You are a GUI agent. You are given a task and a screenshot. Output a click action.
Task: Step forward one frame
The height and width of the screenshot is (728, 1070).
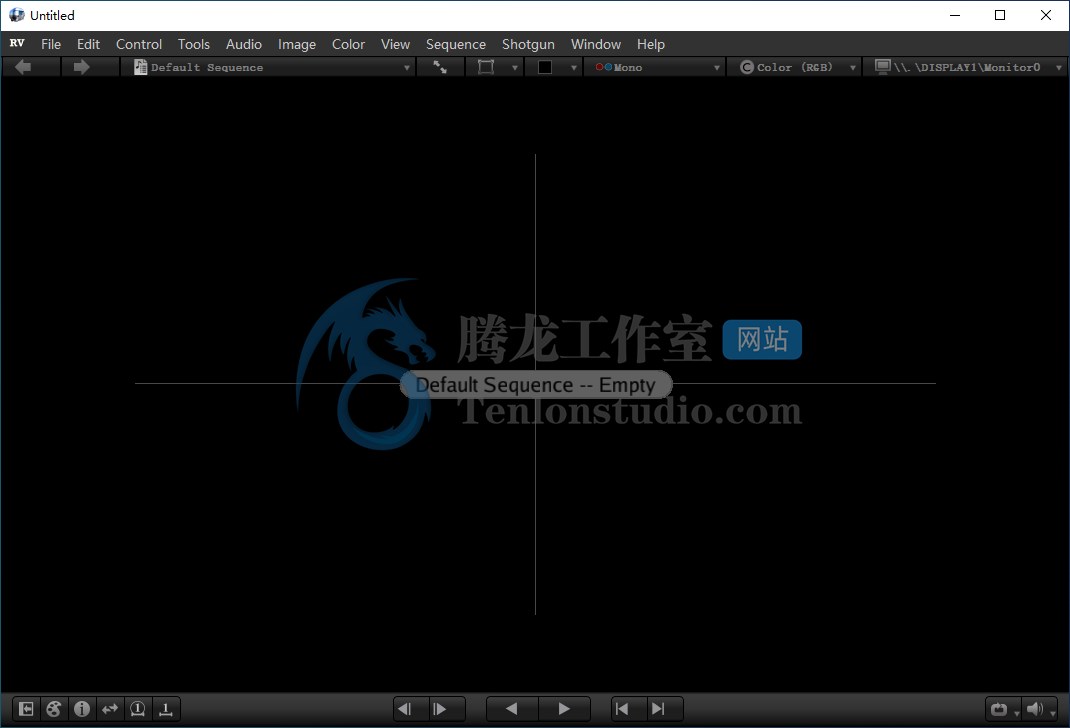(x=440, y=709)
